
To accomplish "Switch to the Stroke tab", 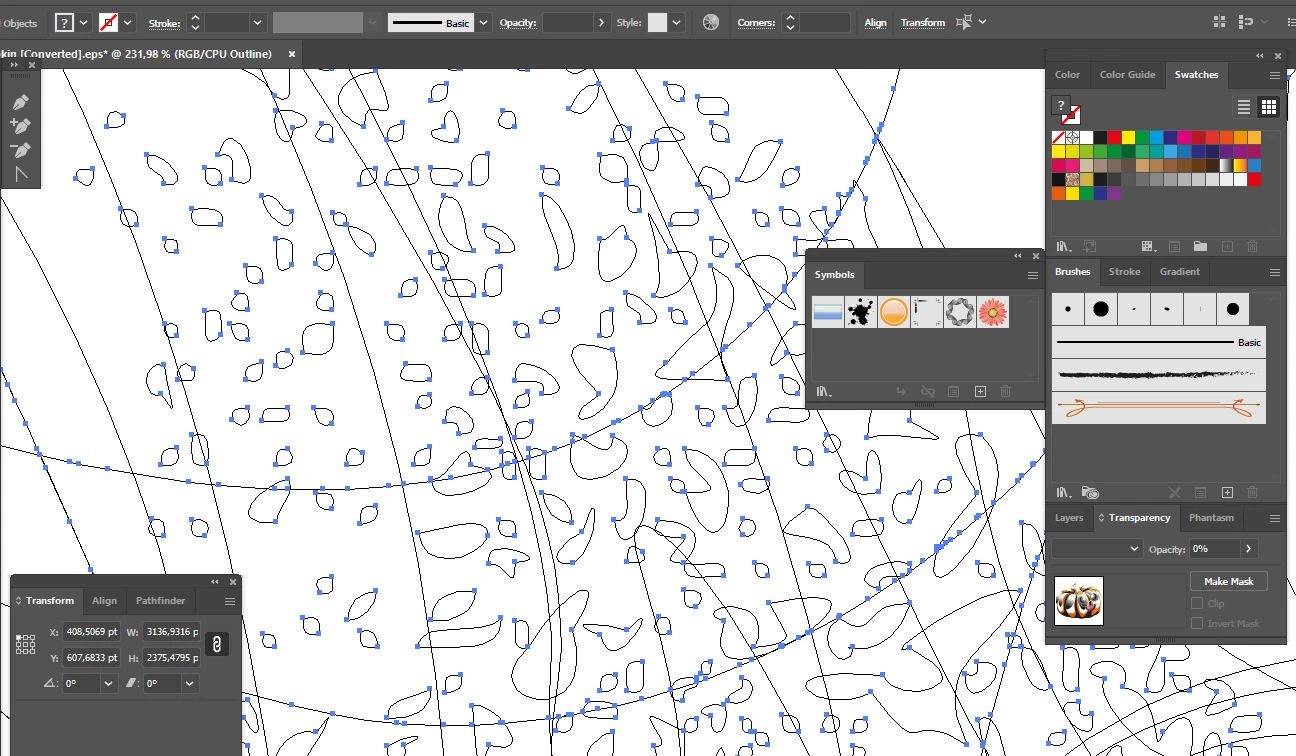I will click(x=1124, y=272).
